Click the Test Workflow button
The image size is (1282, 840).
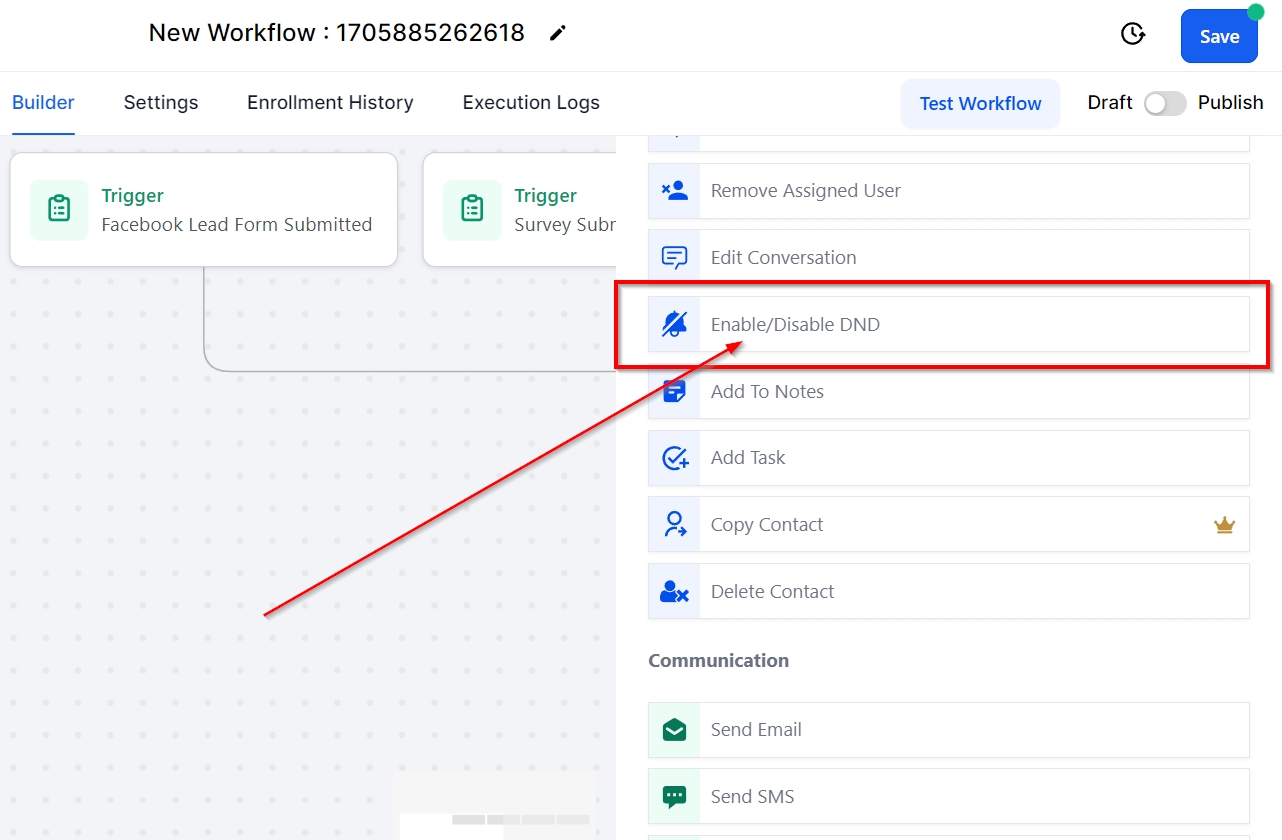[x=980, y=104]
